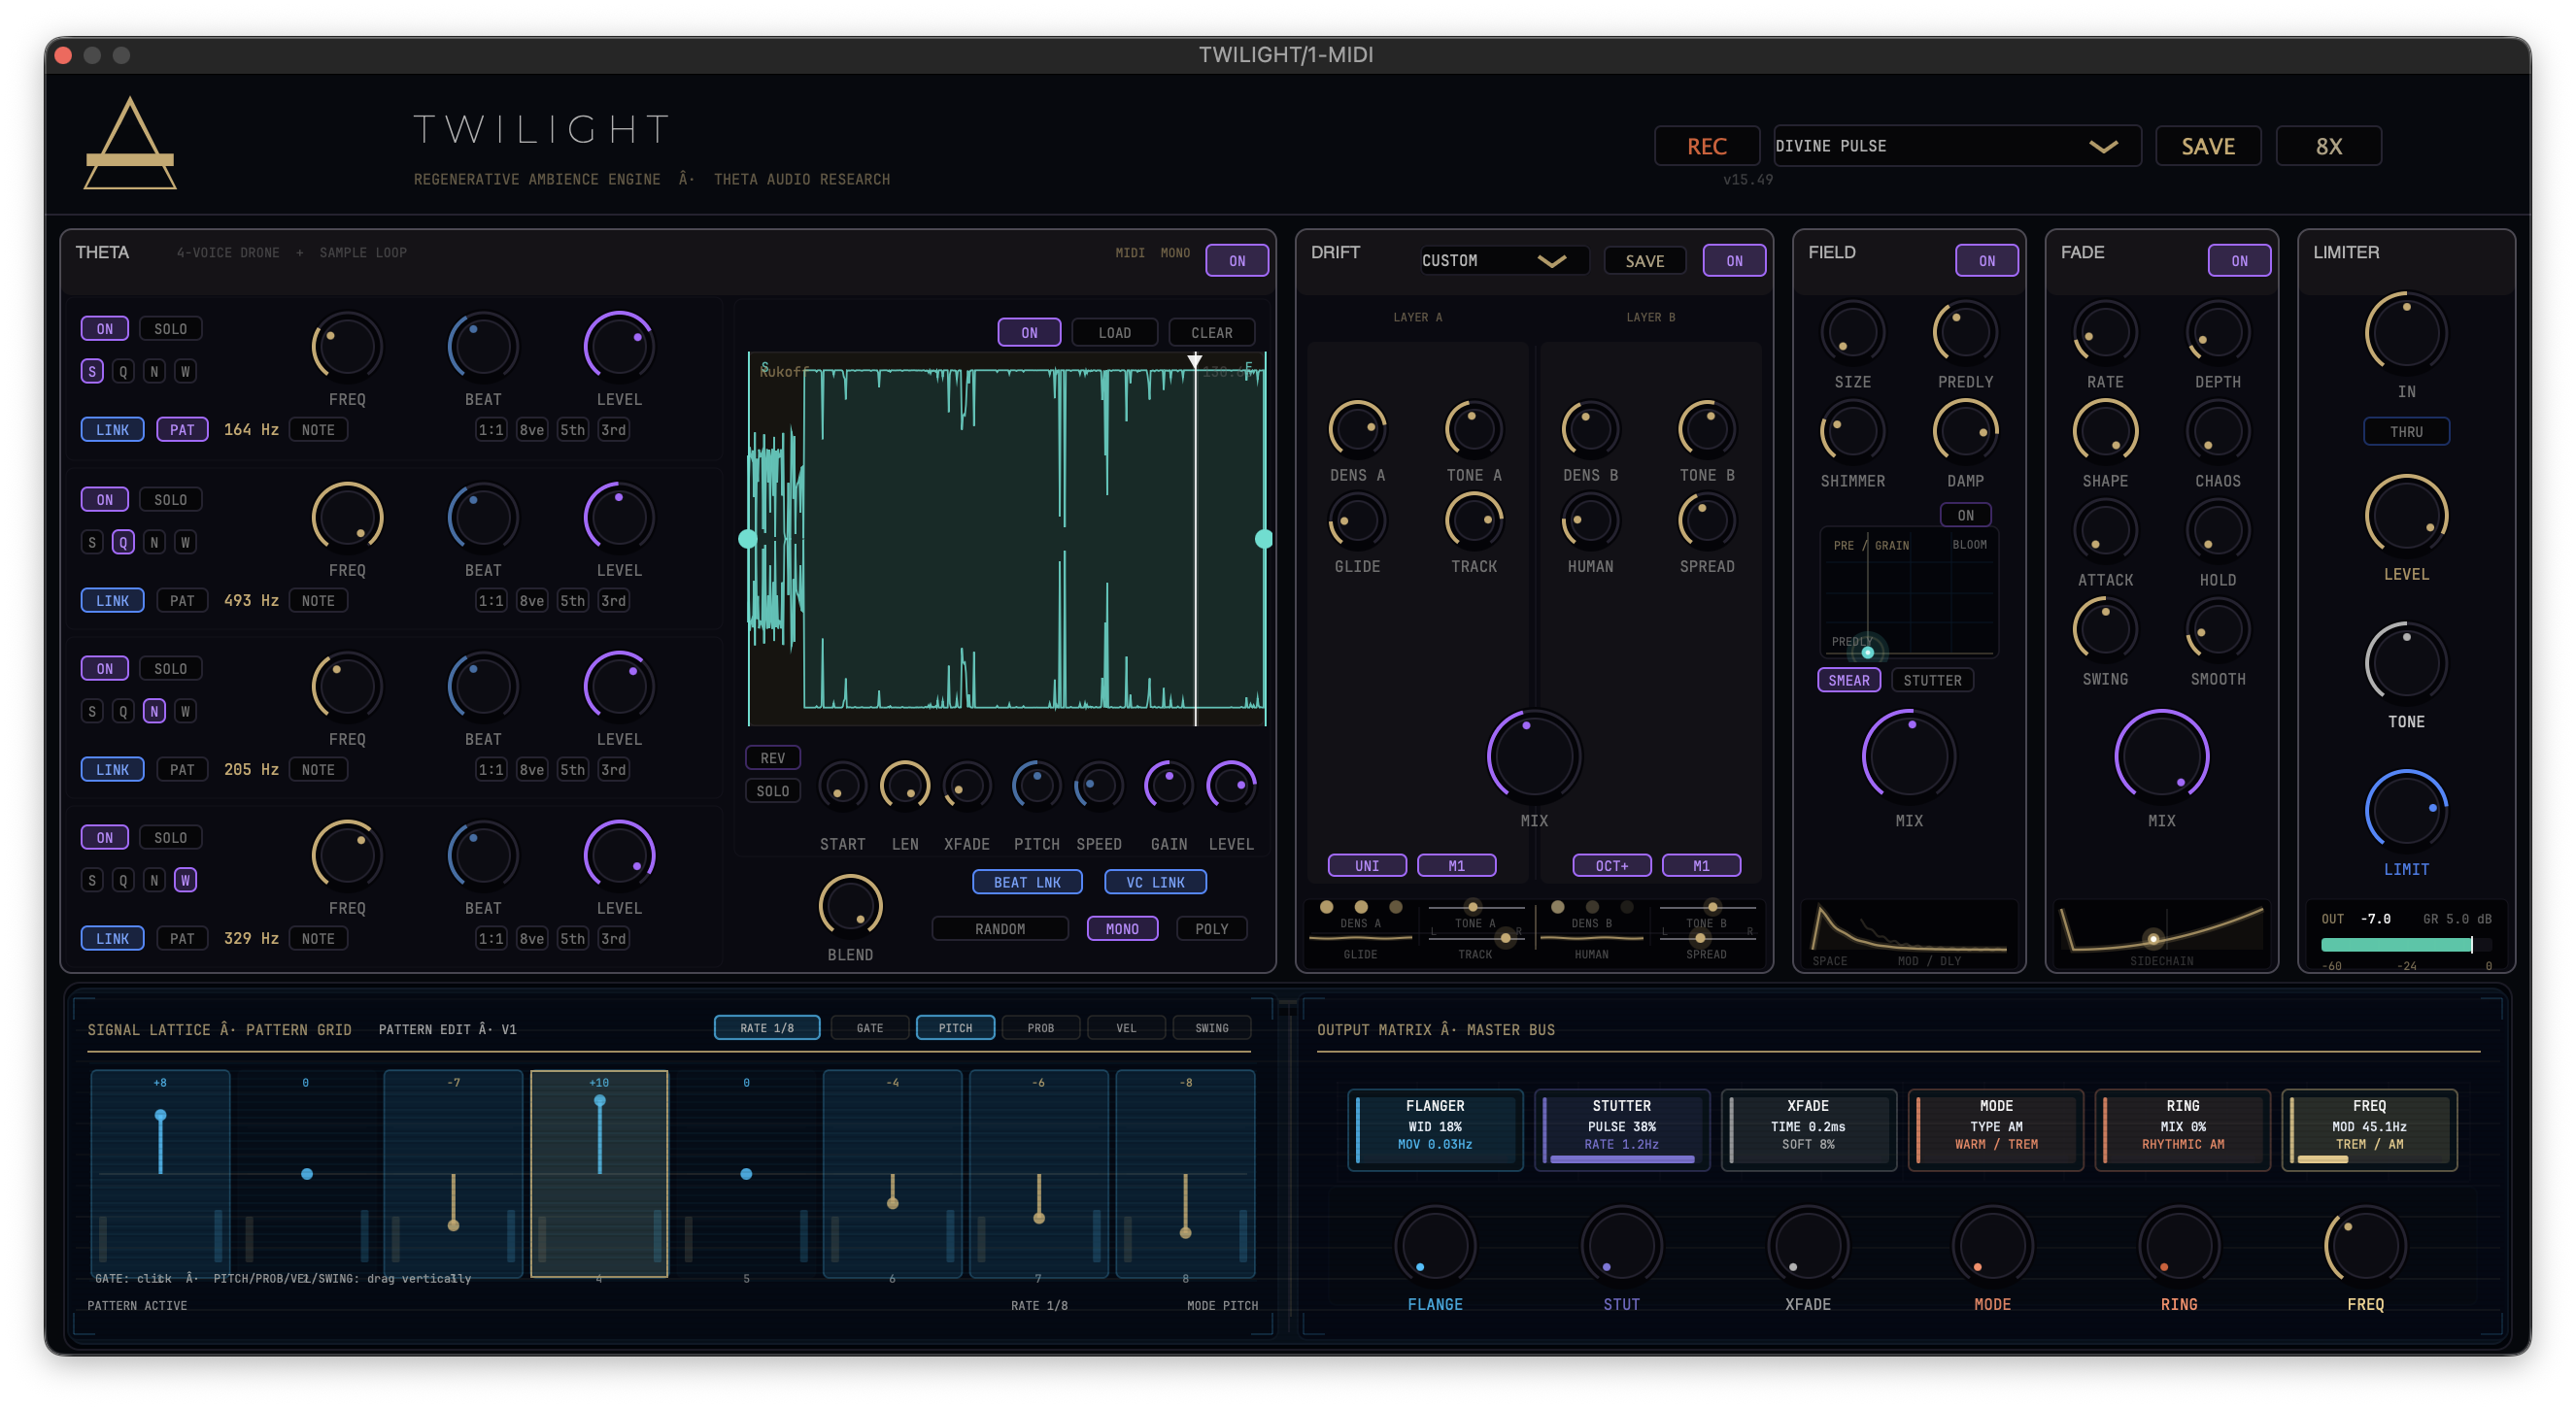
Task: Select POLY voice mode
Action: coord(1211,929)
